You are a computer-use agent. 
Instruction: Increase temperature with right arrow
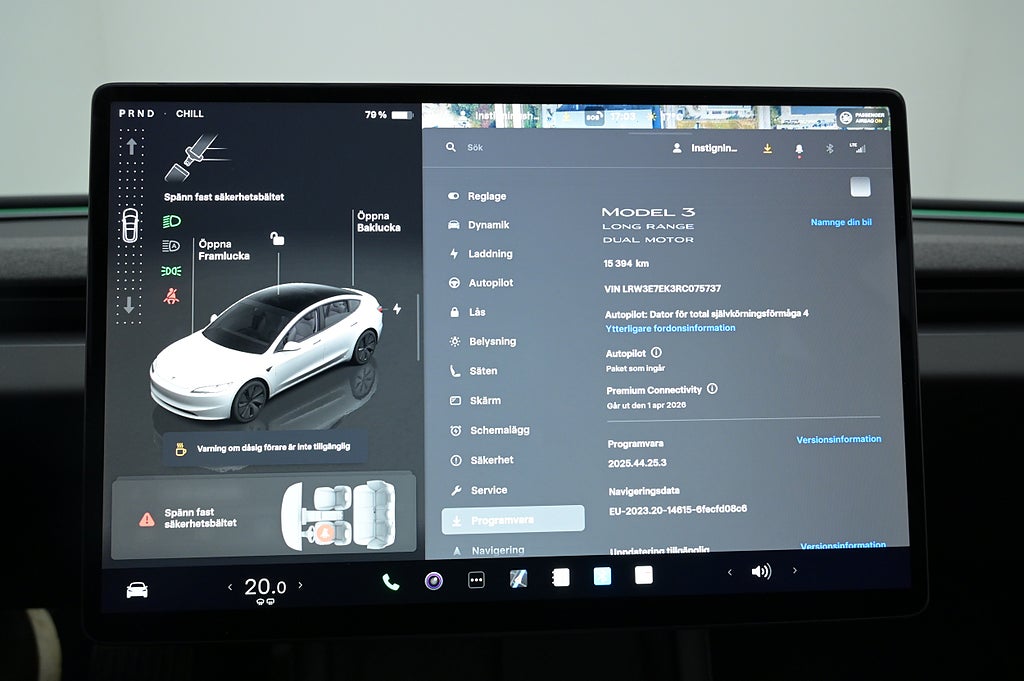pos(300,586)
